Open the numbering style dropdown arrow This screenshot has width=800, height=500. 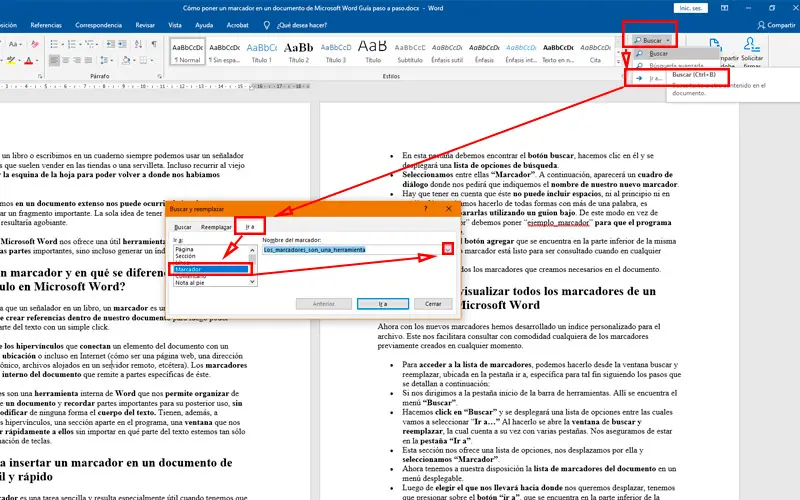click(79, 44)
